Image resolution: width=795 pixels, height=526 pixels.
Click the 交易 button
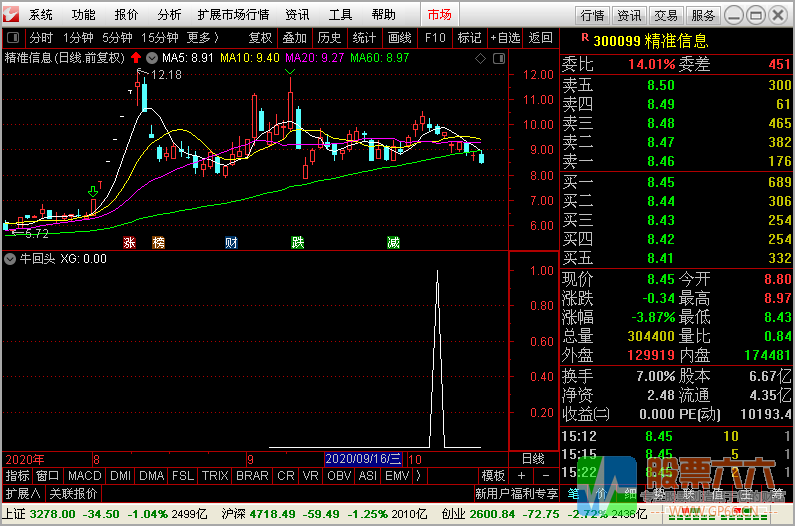[666, 16]
